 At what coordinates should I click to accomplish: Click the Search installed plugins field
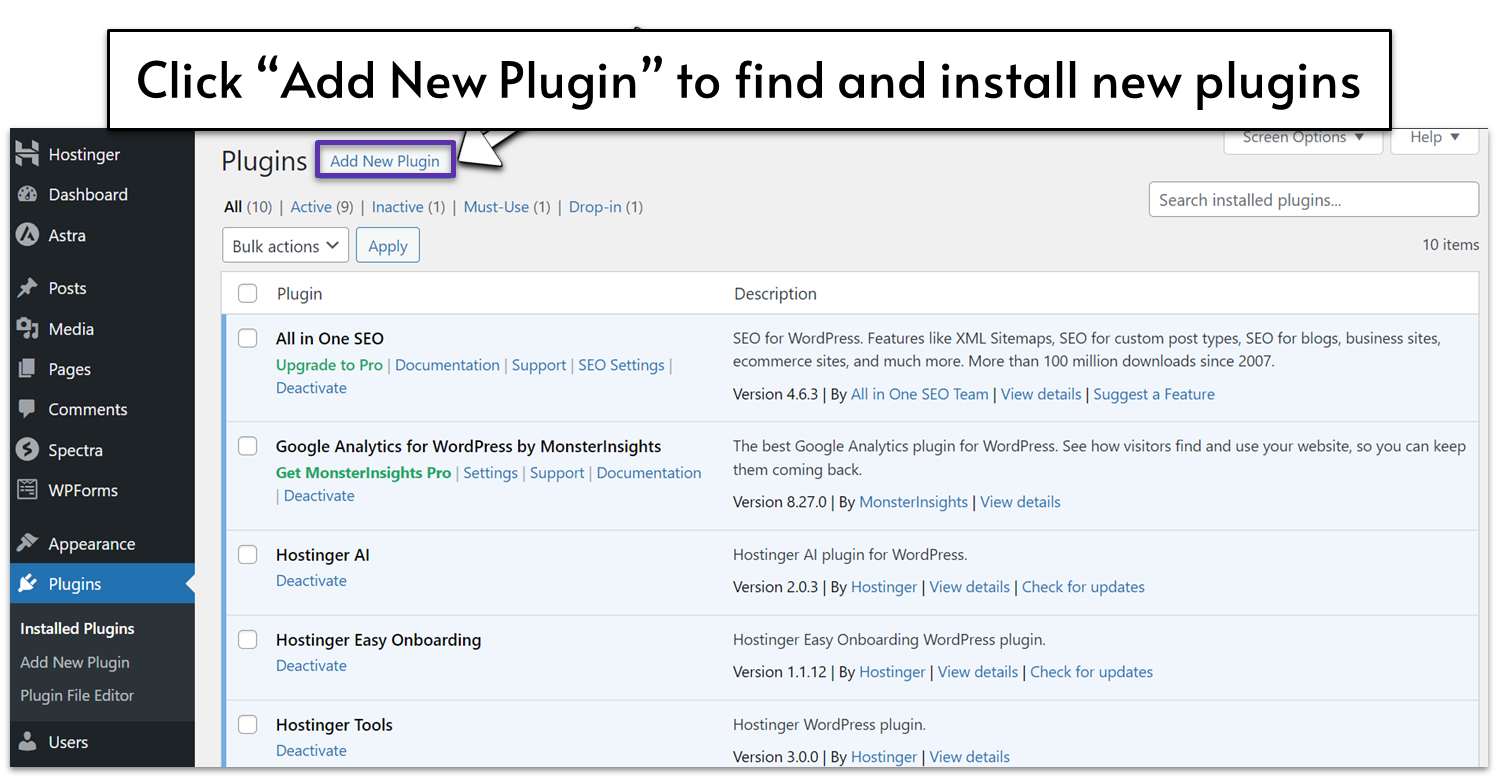[x=1313, y=200]
